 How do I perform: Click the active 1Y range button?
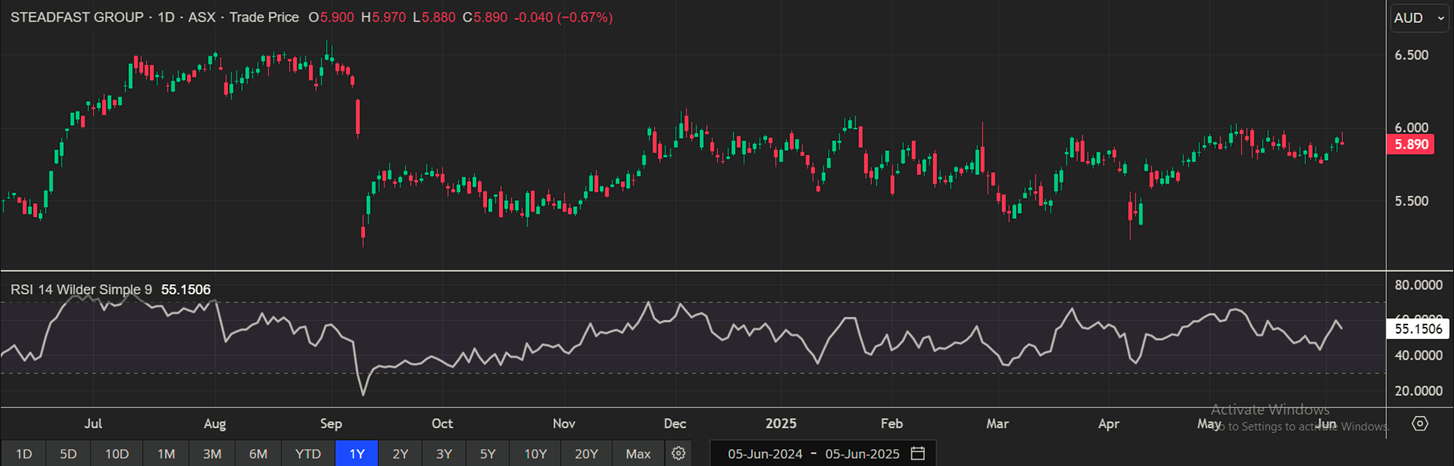coord(357,454)
